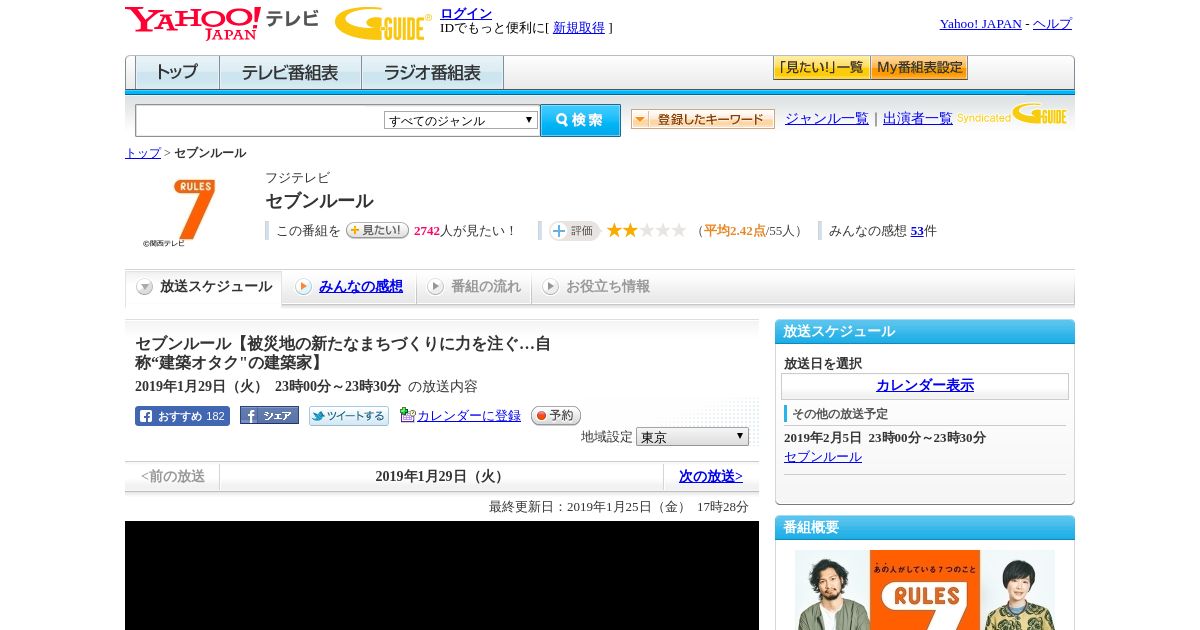Open the ジャンル一覧 link
The width and height of the screenshot is (1200, 630).
tap(827, 118)
